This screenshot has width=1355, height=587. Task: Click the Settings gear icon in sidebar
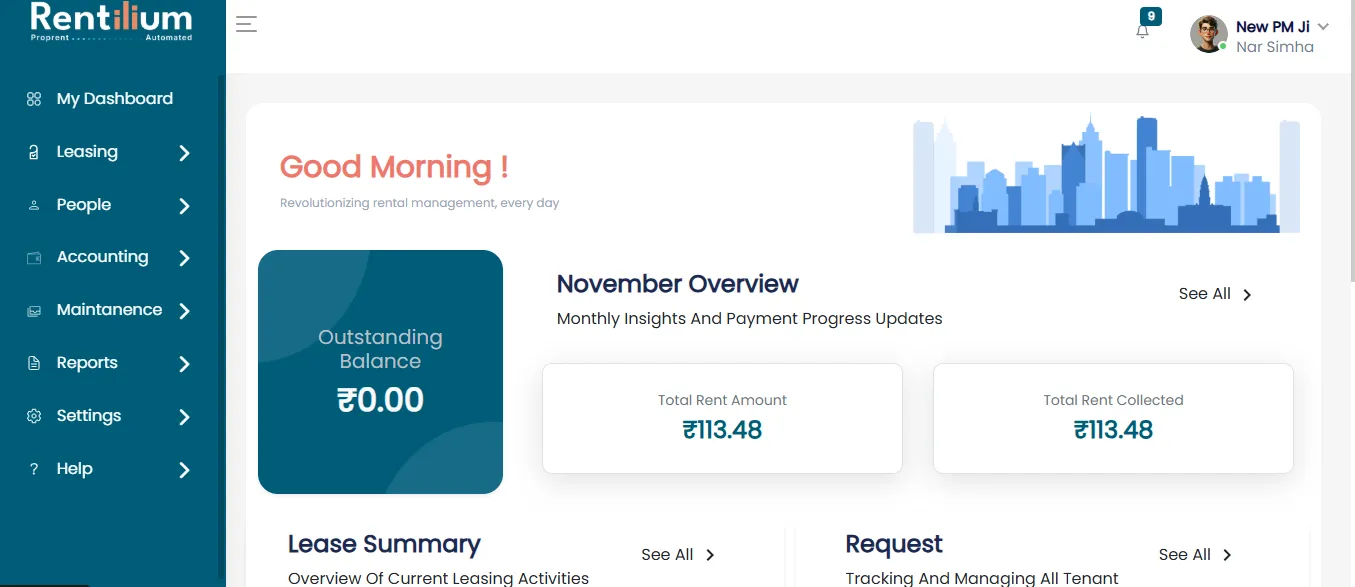point(34,416)
